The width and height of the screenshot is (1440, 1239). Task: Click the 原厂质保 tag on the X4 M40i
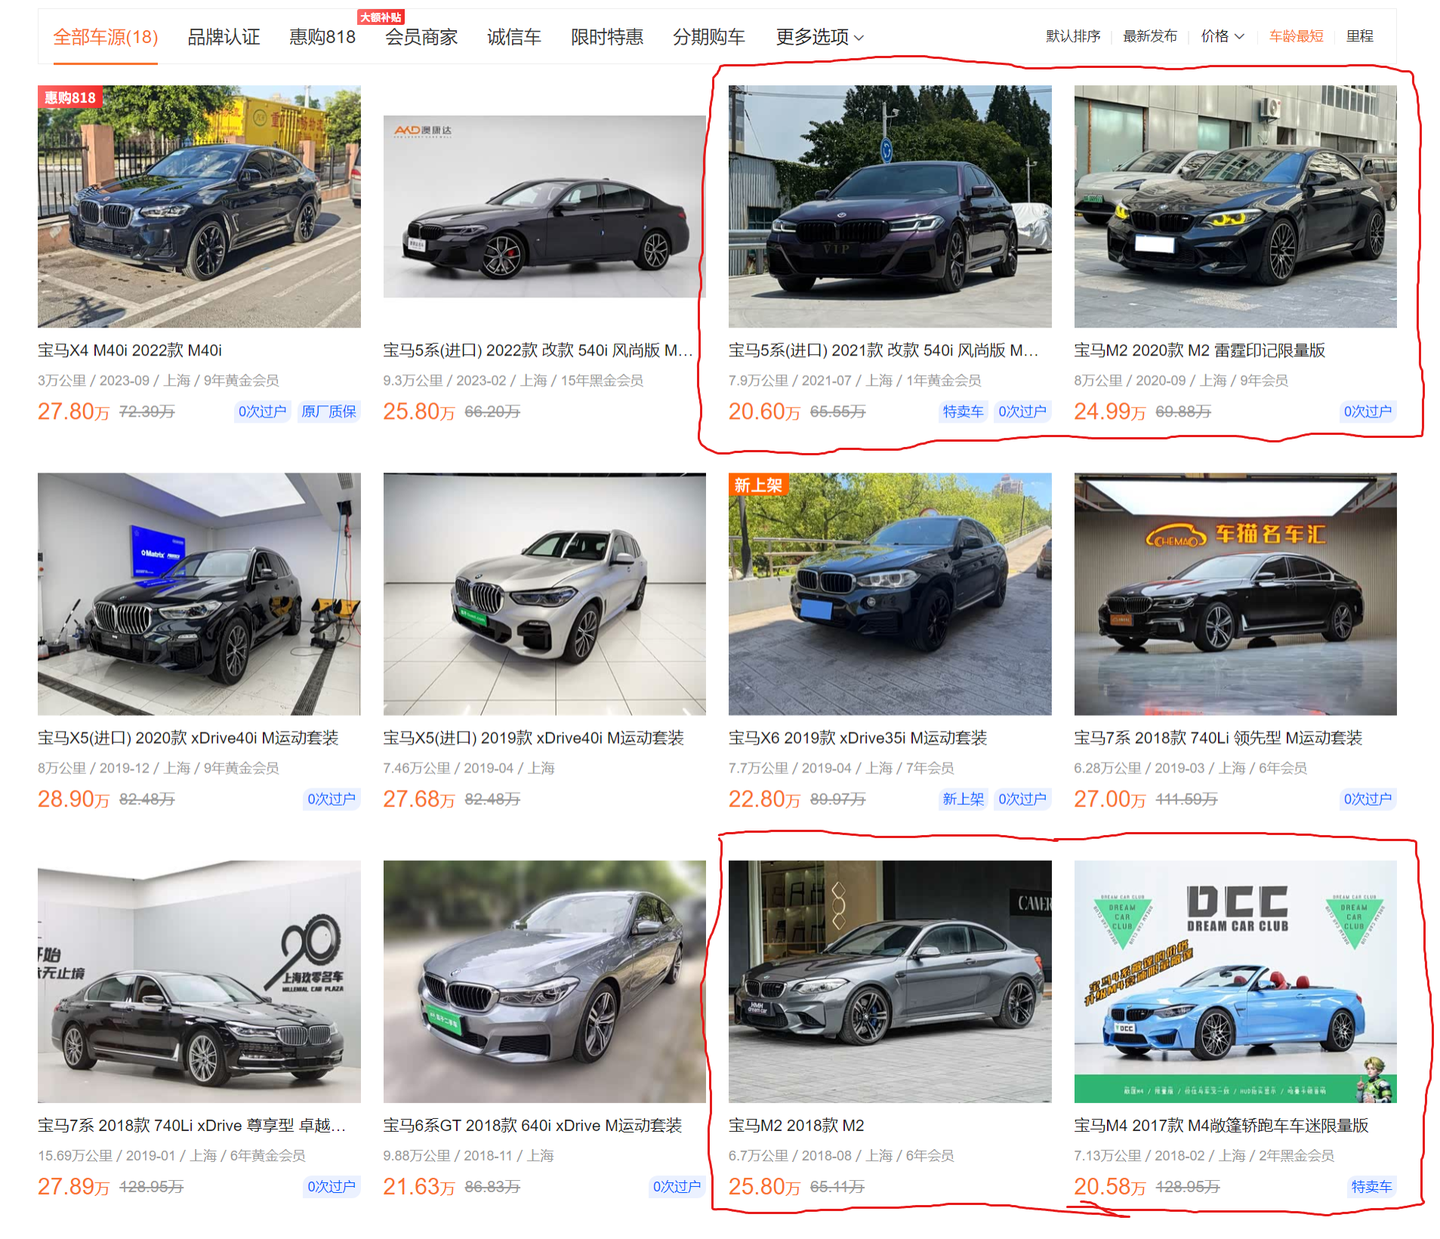329,411
